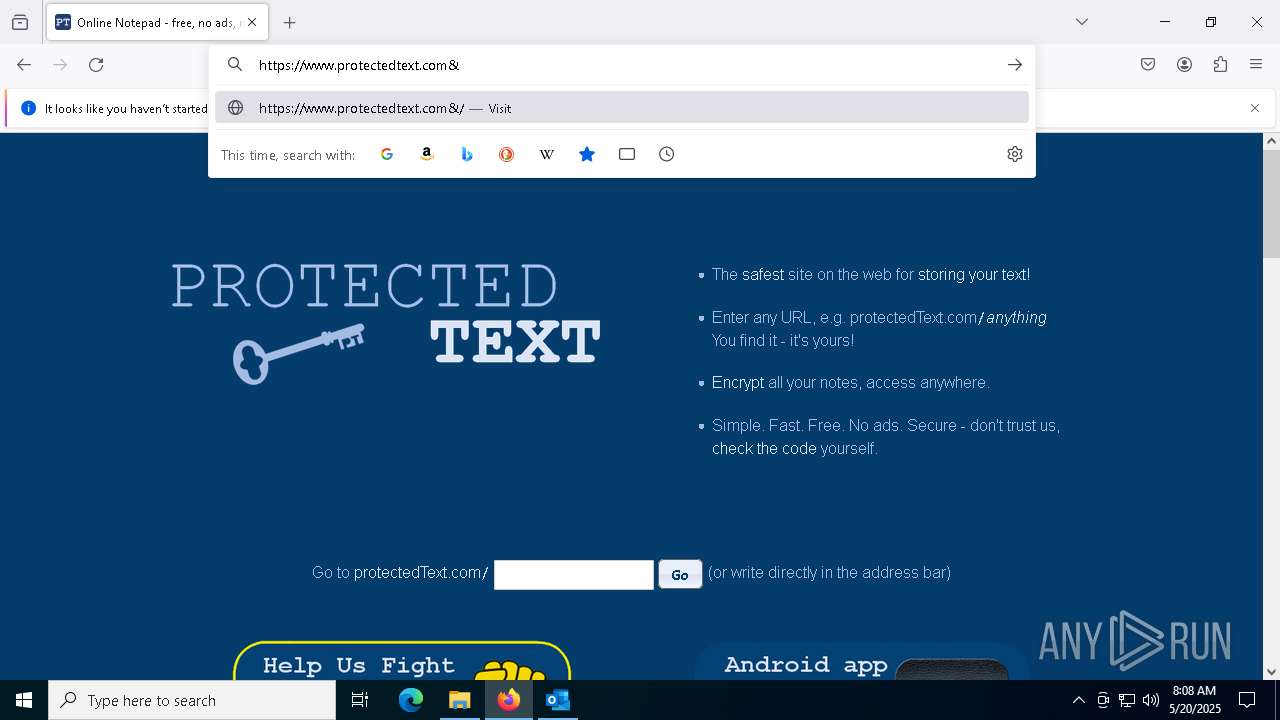Launch Microsoft Edge from taskbar
This screenshot has height=720, width=1280.
pyautogui.click(x=411, y=700)
